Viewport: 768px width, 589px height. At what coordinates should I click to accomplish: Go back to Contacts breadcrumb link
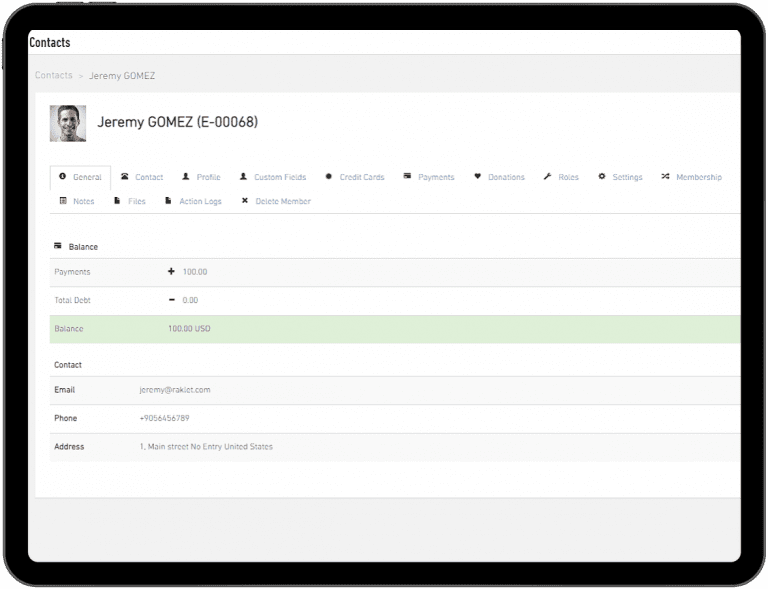click(x=54, y=76)
